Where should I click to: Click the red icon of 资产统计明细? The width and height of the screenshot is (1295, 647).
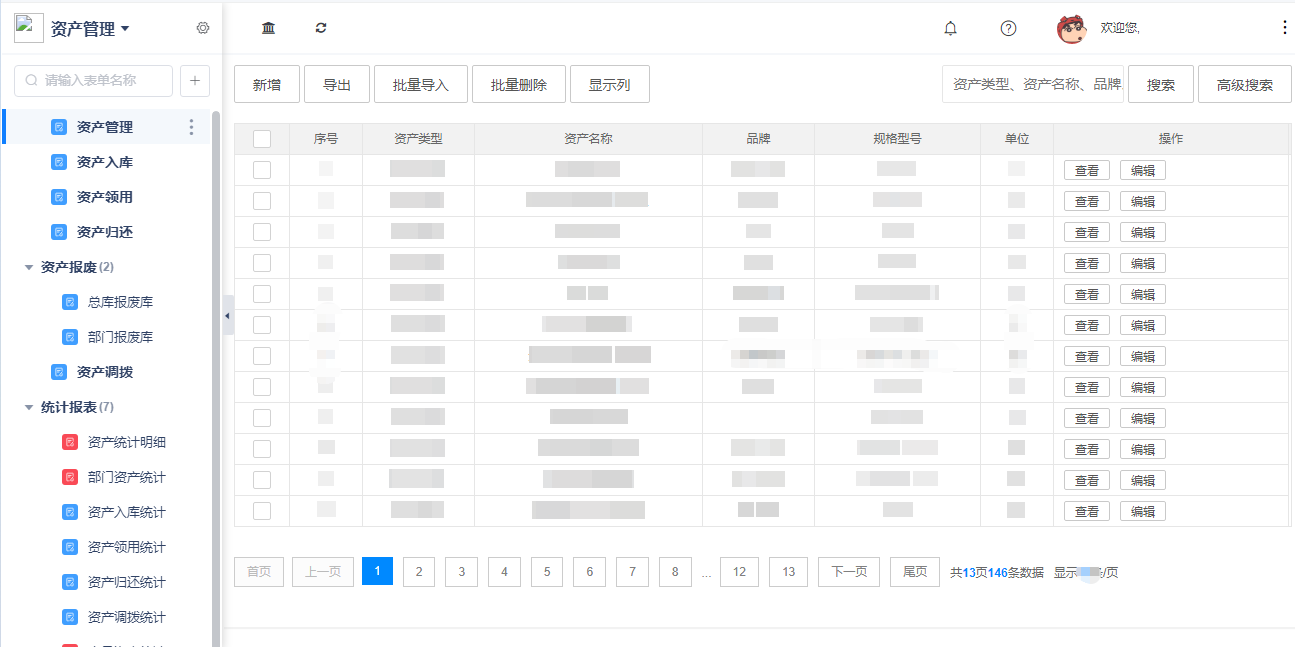[70, 442]
